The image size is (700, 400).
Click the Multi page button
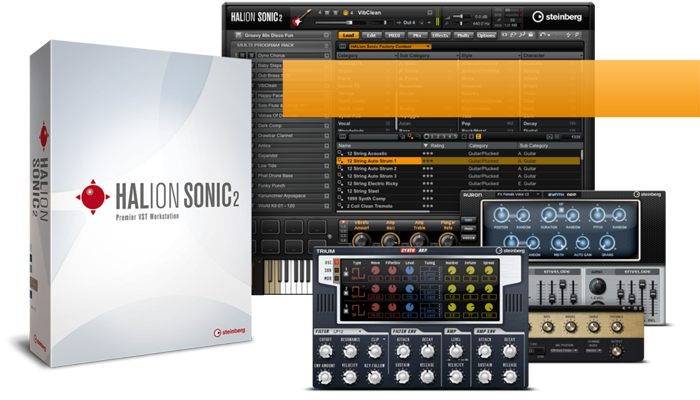coord(463,35)
